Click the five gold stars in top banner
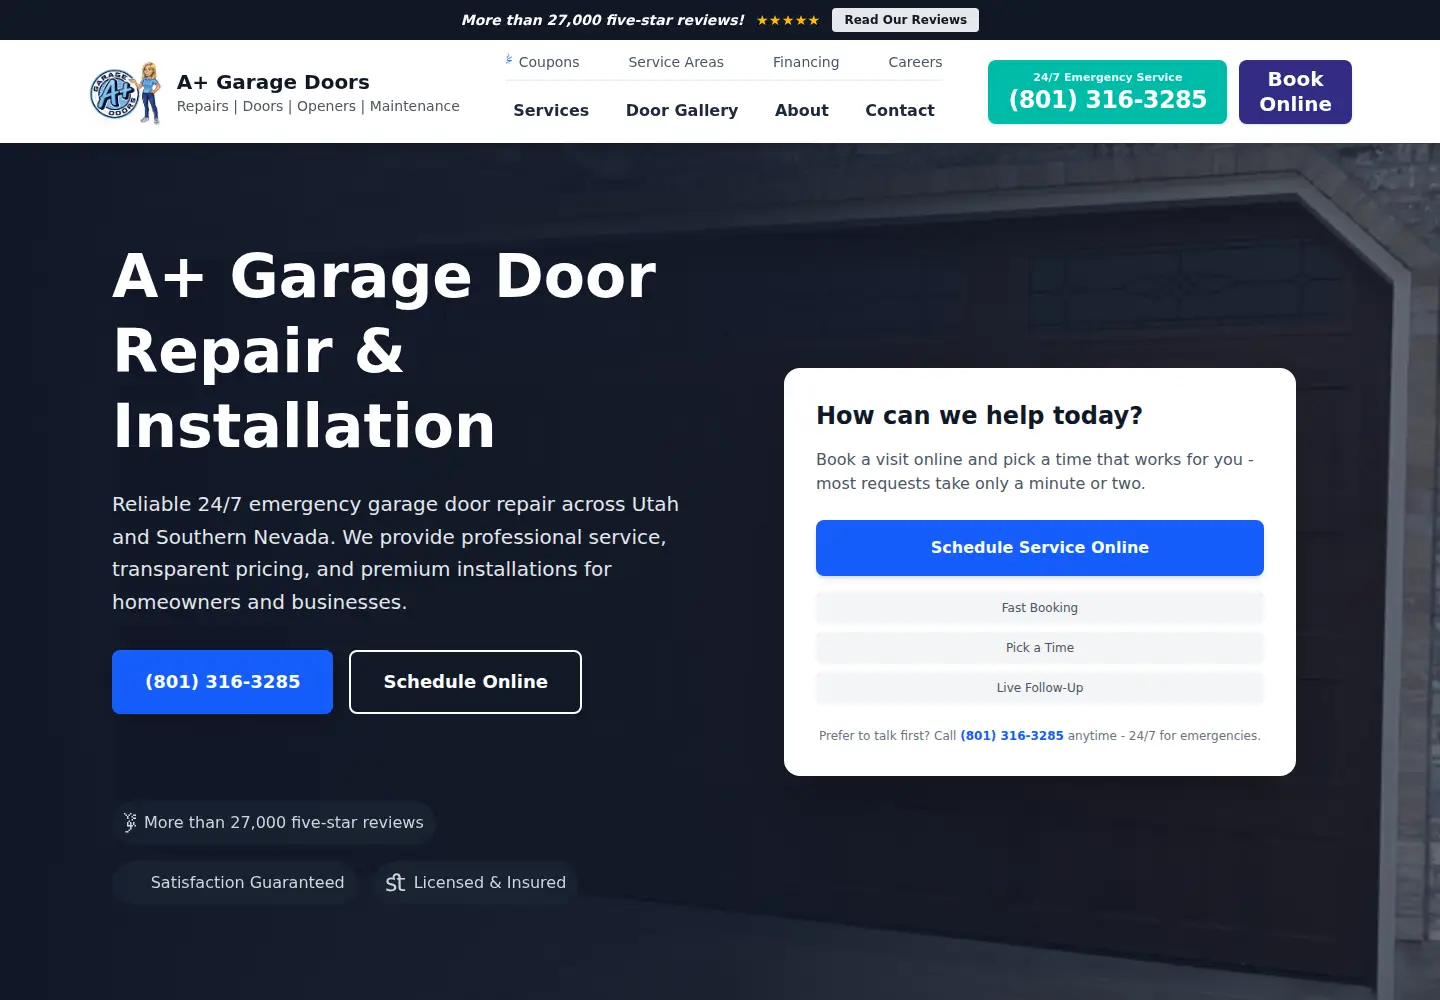Viewport: 1440px width, 1000px height. (x=788, y=20)
